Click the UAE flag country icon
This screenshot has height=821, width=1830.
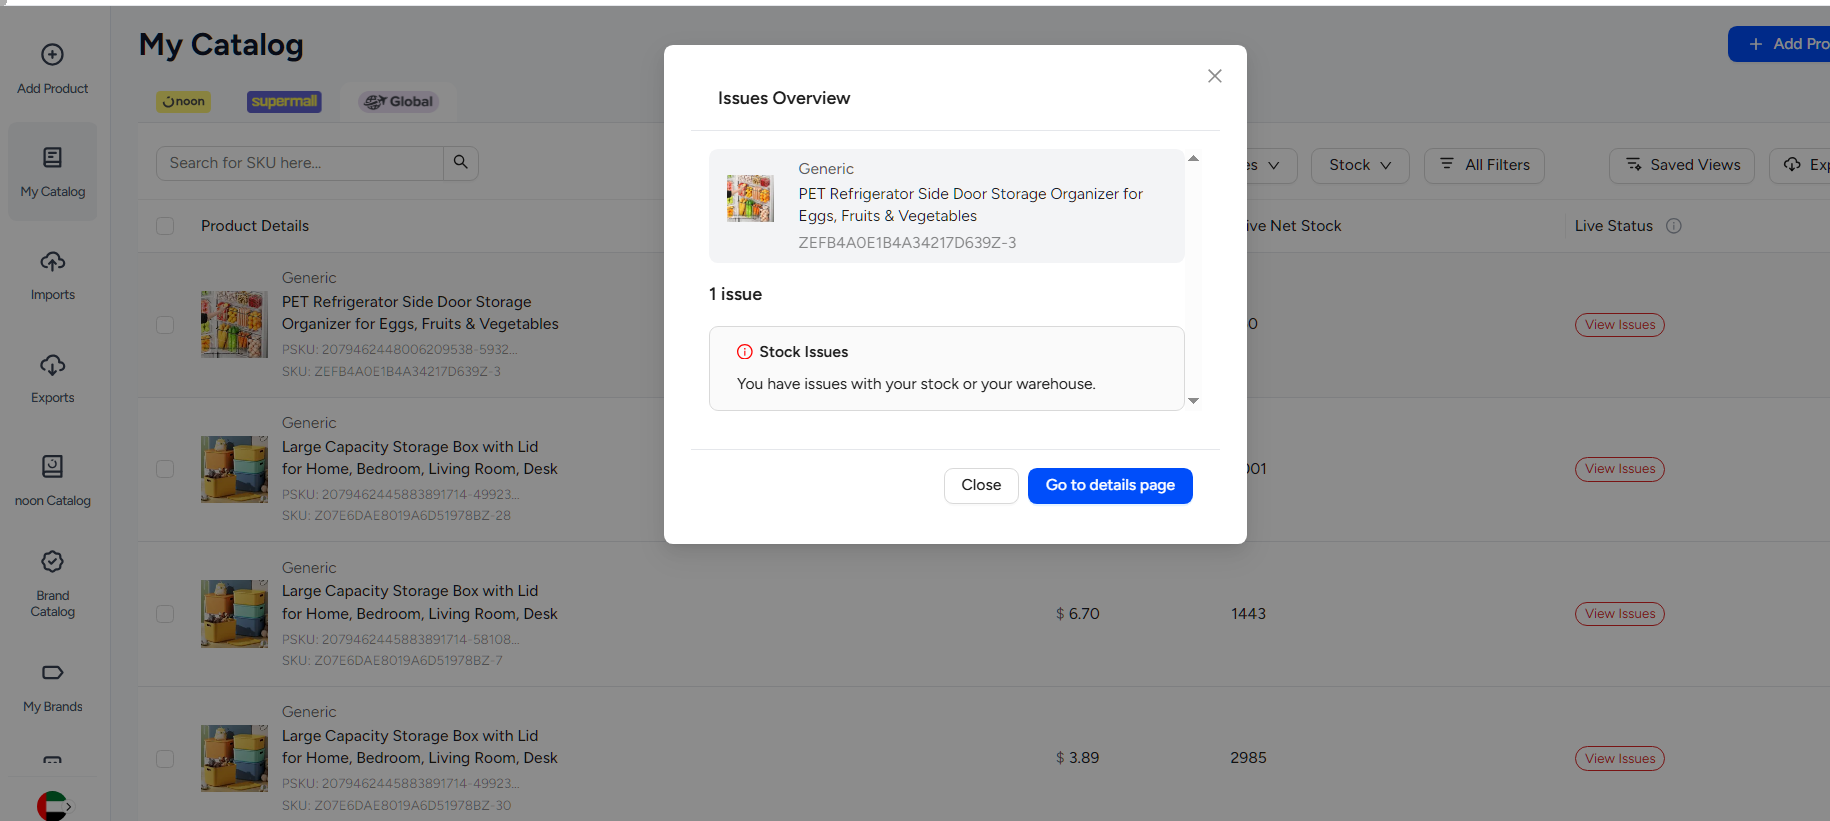[x=52, y=806]
